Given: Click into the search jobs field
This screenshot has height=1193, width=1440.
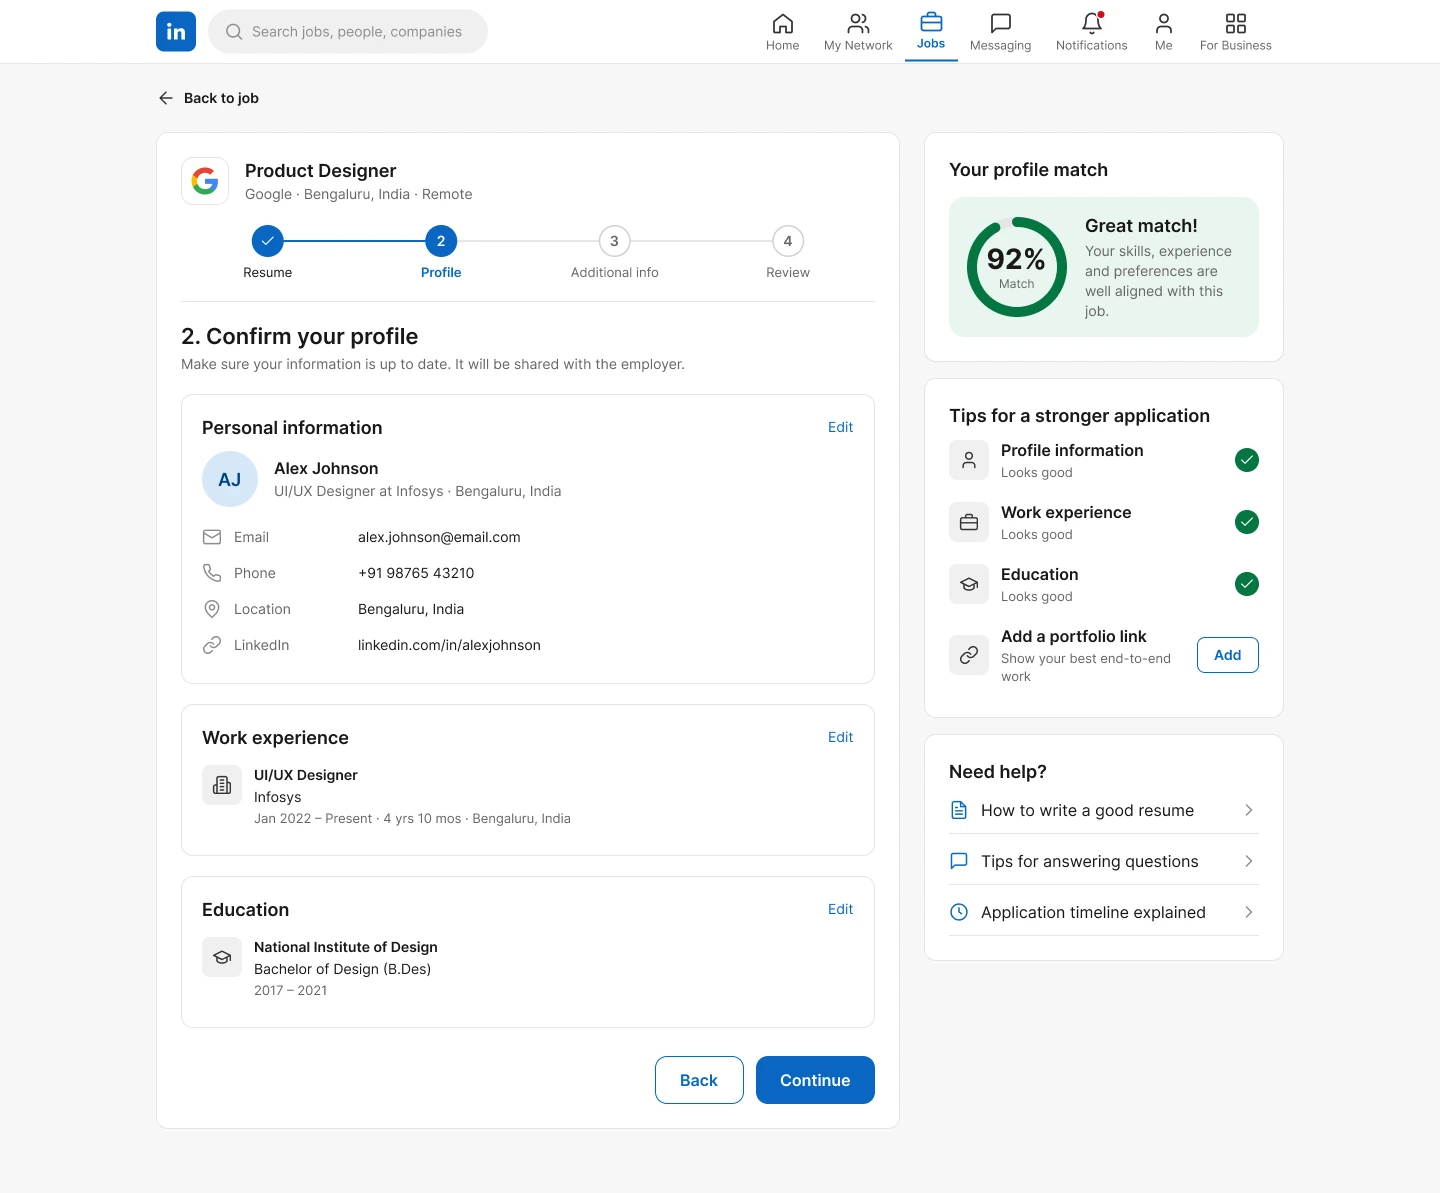Looking at the screenshot, I should [348, 32].
